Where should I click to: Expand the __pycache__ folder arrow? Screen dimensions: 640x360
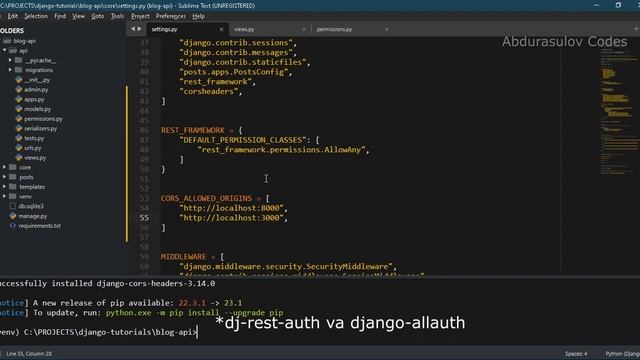click(10, 60)
